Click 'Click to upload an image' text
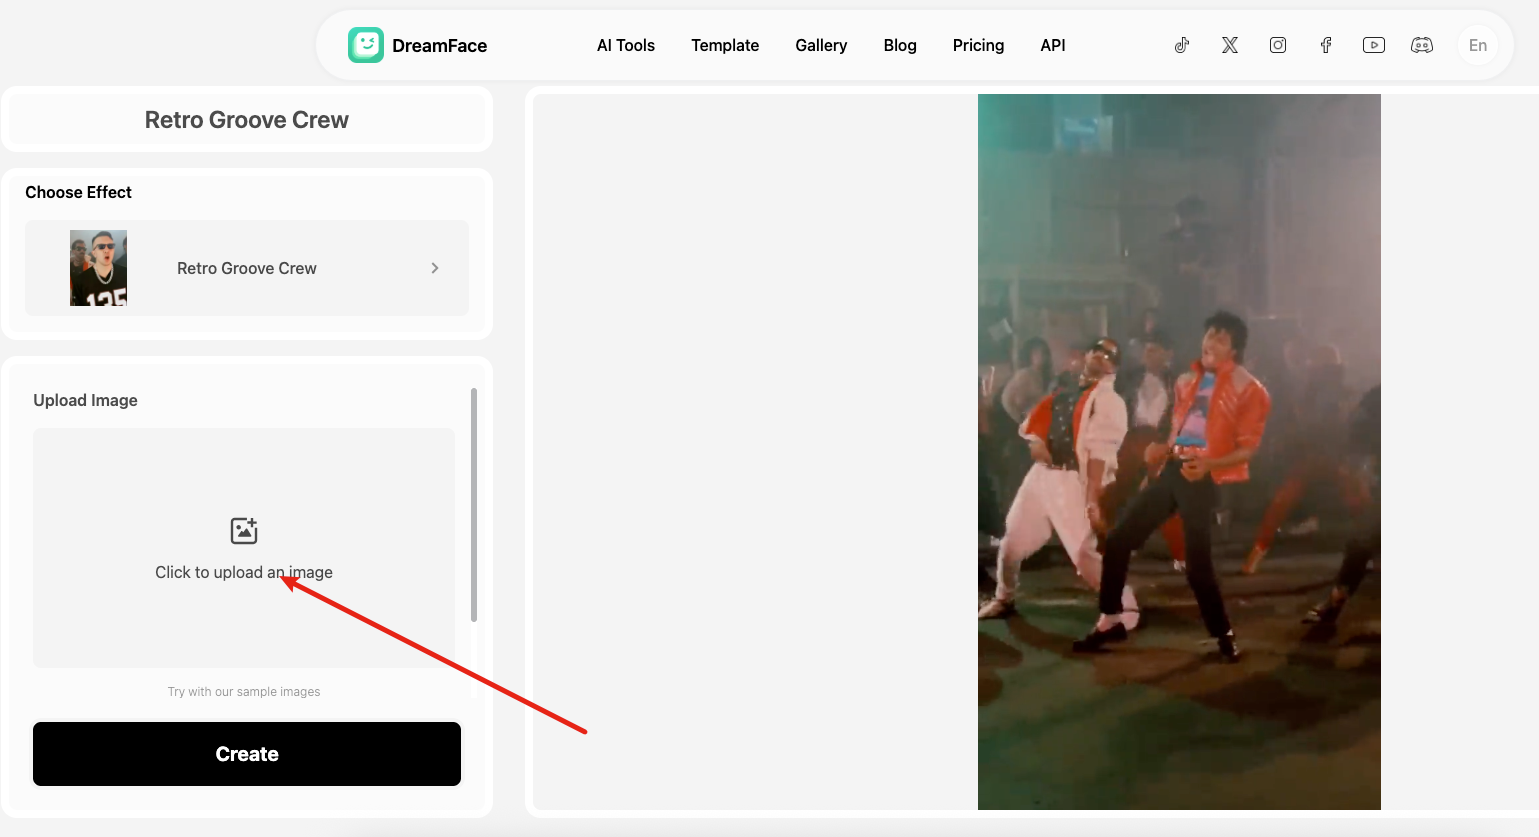The width and height of the screenshot is (1539, 837). [x=244, y=572]
